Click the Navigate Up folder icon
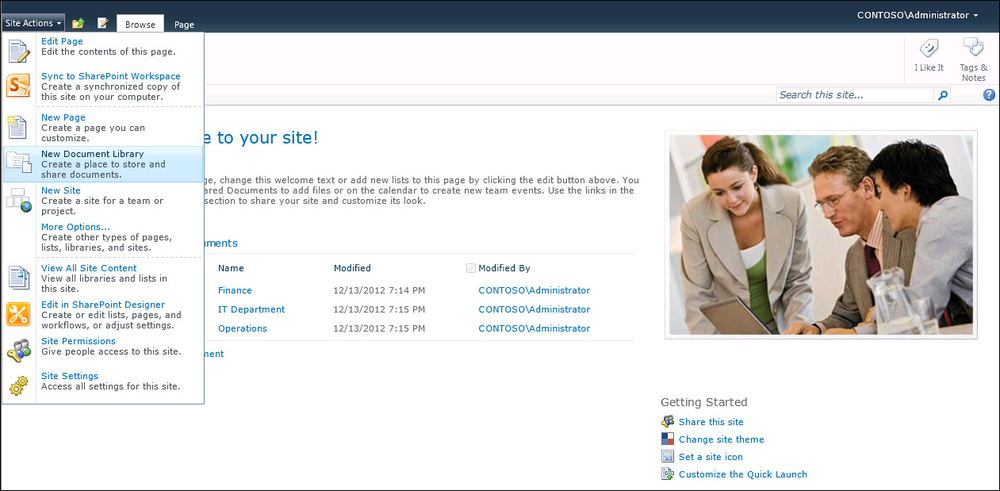The height and width of the screenshot is (491, 1000). coord(78,23)
